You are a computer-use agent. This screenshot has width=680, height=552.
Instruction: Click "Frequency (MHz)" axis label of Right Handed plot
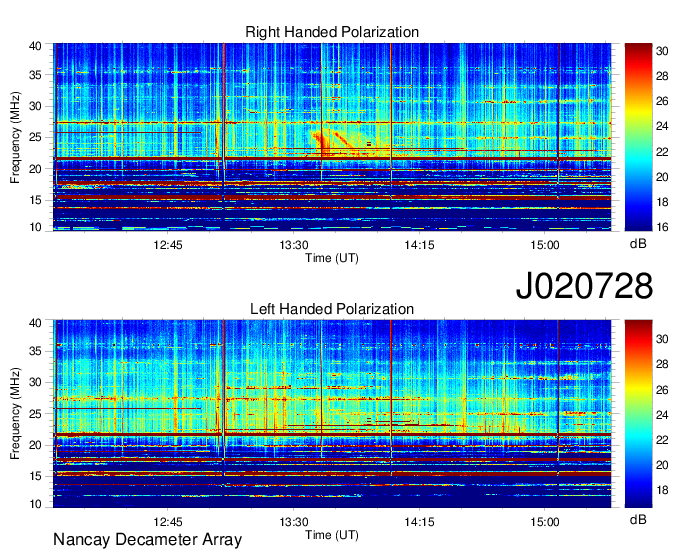[x=15, y=137]
